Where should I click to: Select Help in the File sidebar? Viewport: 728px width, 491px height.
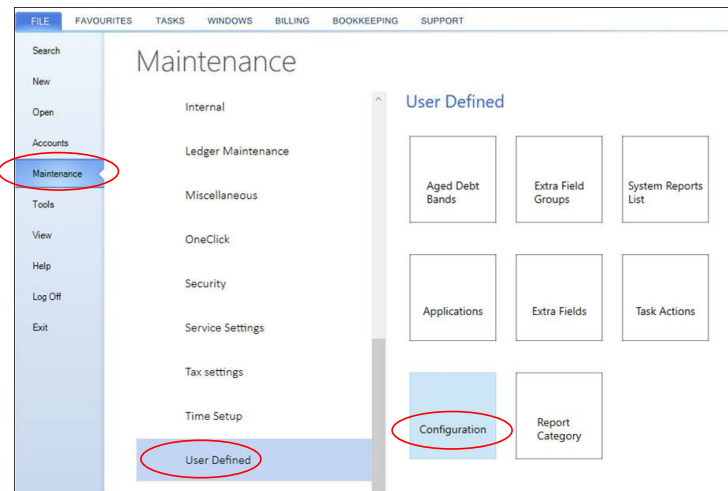[42, 266]
